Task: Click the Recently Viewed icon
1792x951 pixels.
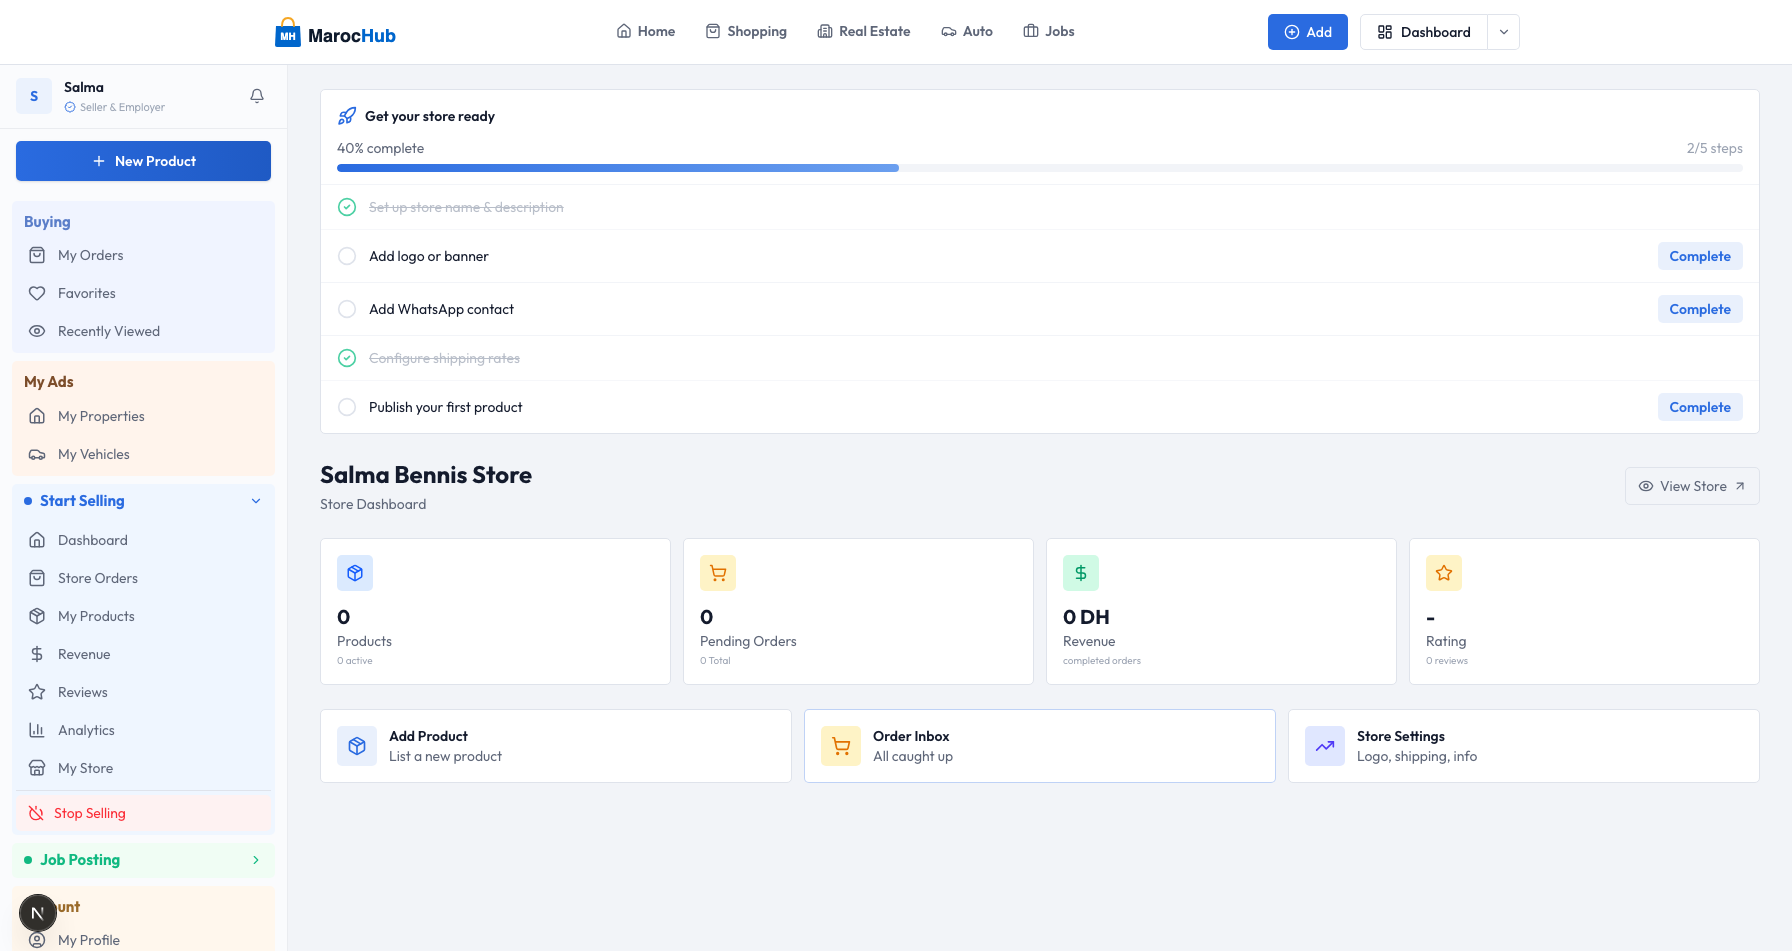Action: point(37,331)
